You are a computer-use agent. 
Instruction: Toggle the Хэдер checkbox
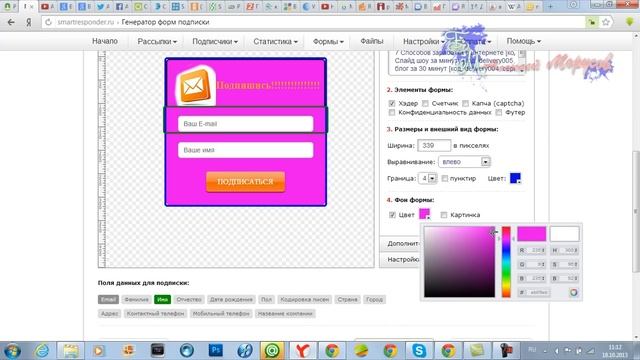[x=392, y=103]
